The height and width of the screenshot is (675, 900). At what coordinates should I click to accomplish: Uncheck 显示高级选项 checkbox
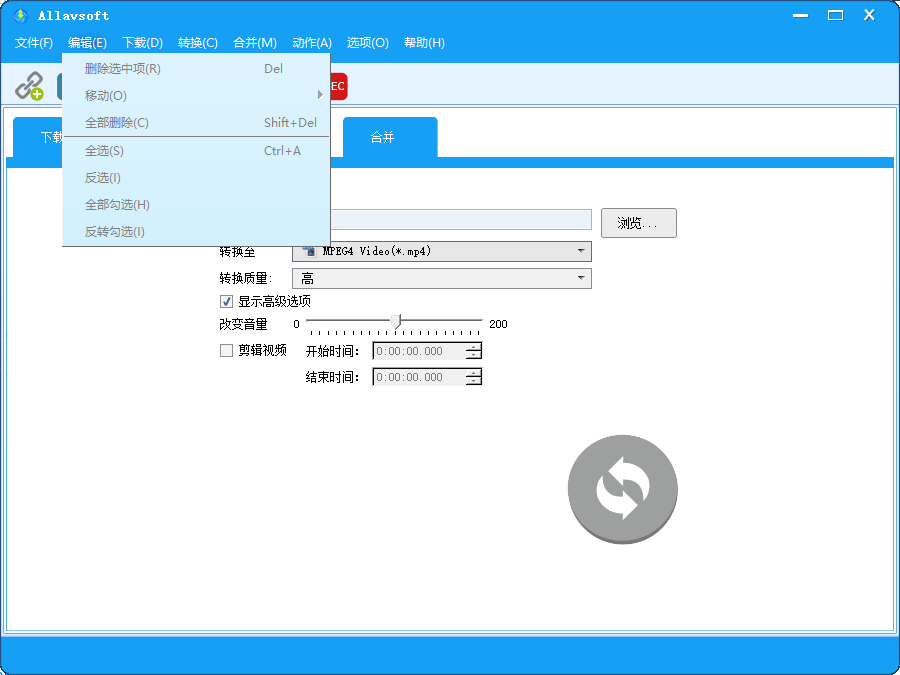pyautogui.click(x=227, y=301)
